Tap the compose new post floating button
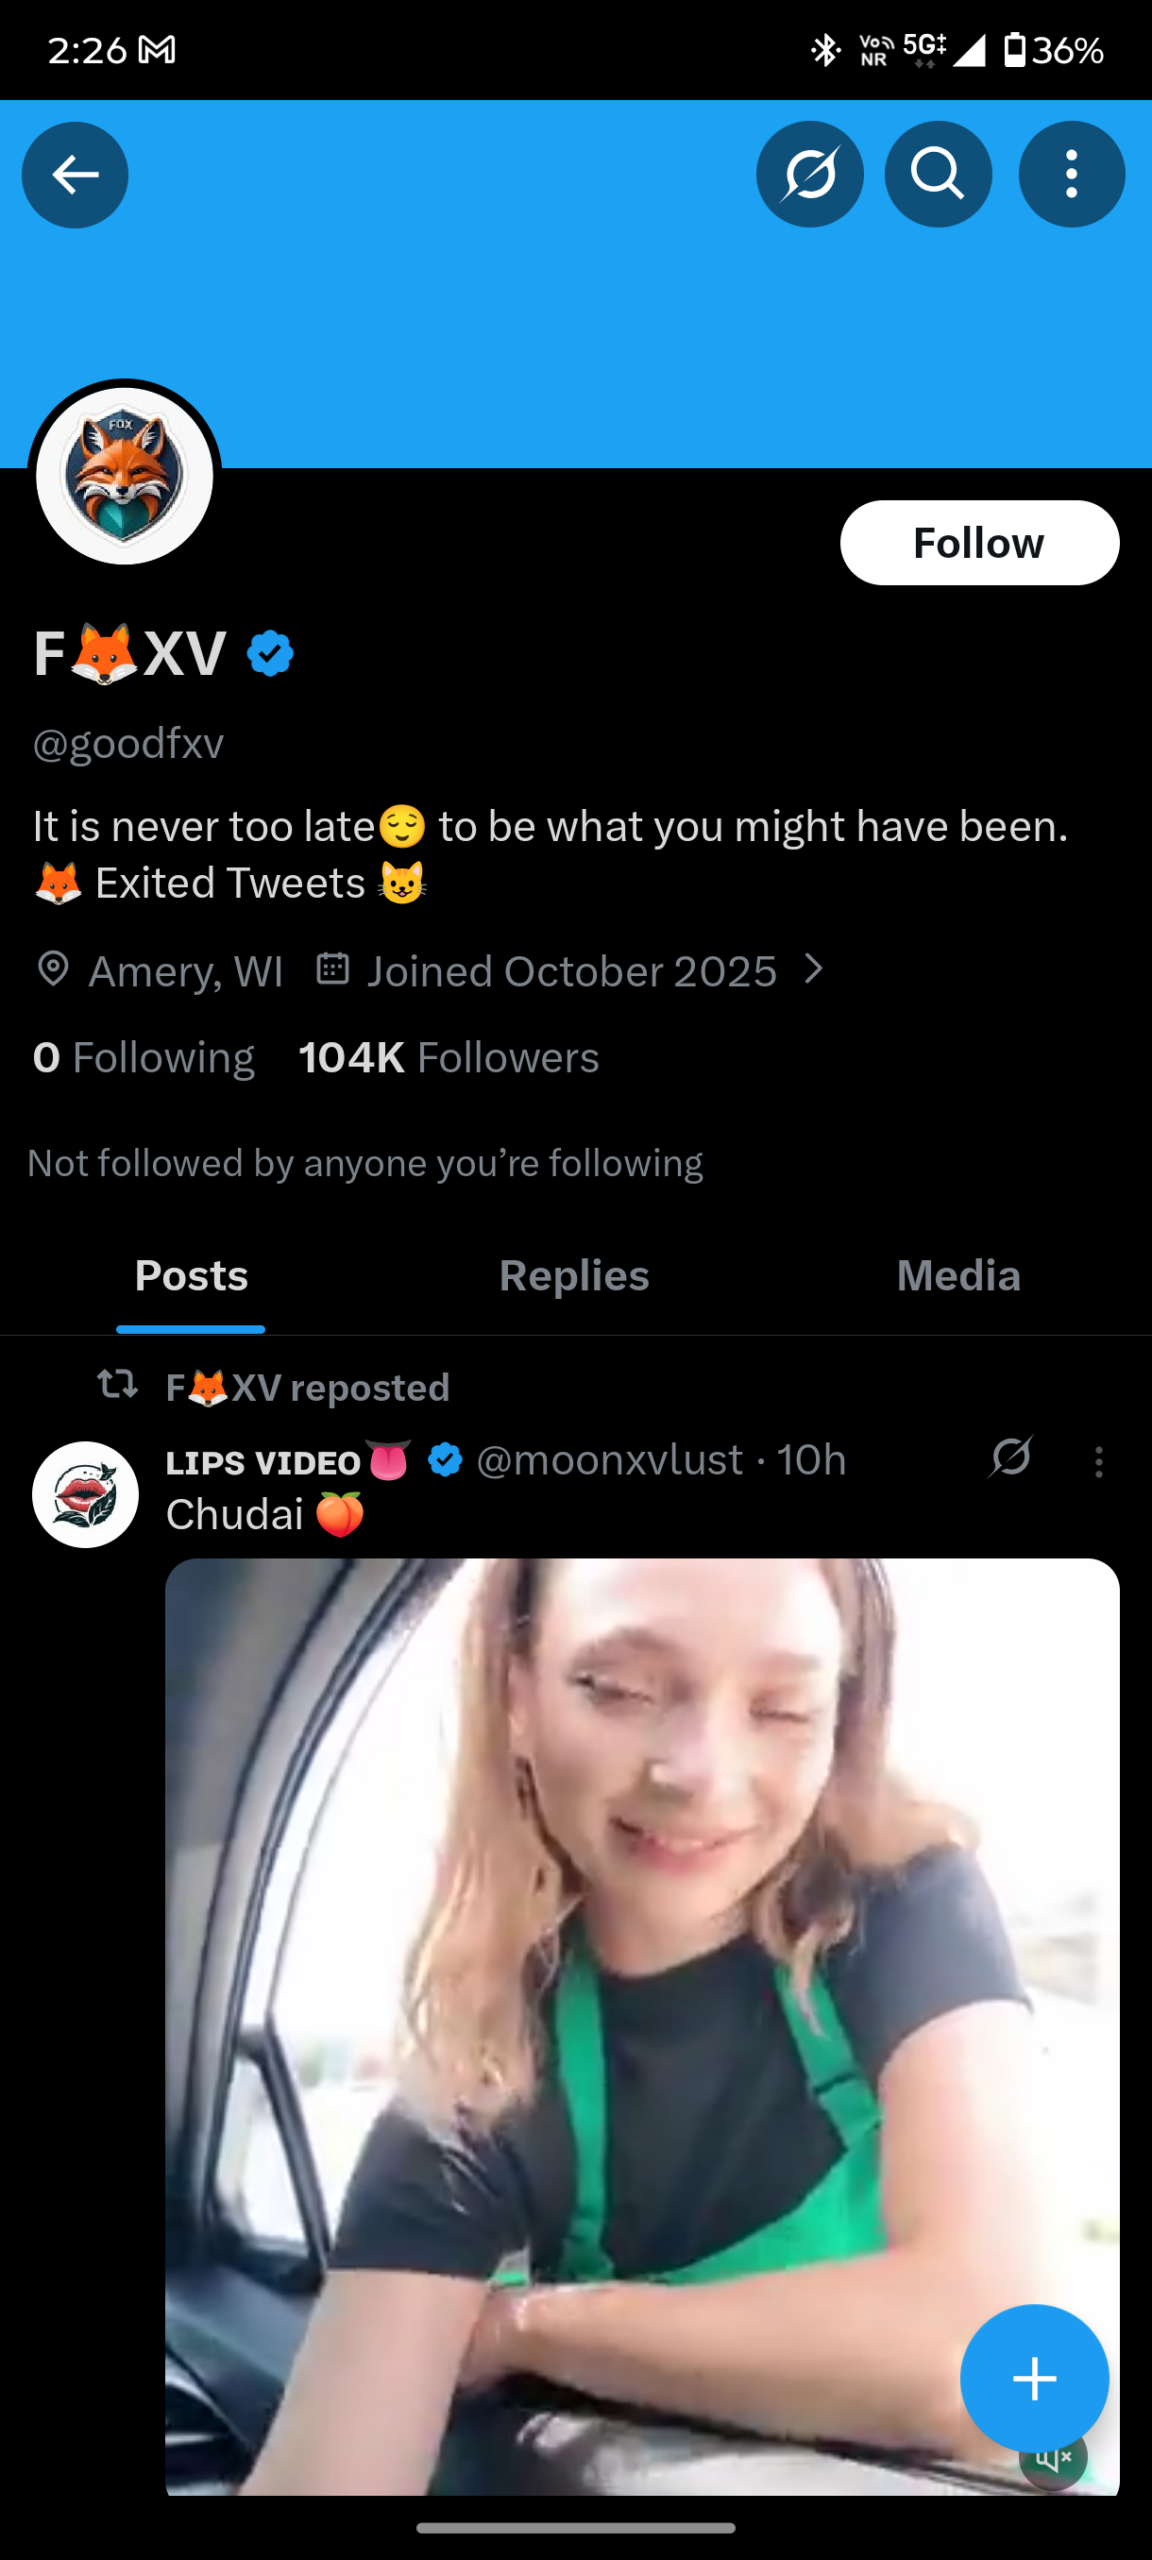Screen dimensions: 1152x2560 click(1034, 2378)
